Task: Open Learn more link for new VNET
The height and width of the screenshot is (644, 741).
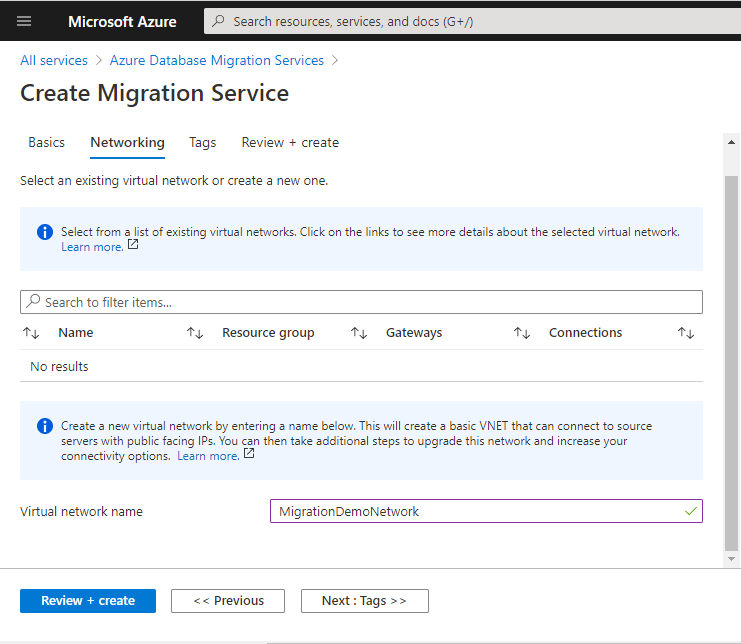Action: (208, 456)
